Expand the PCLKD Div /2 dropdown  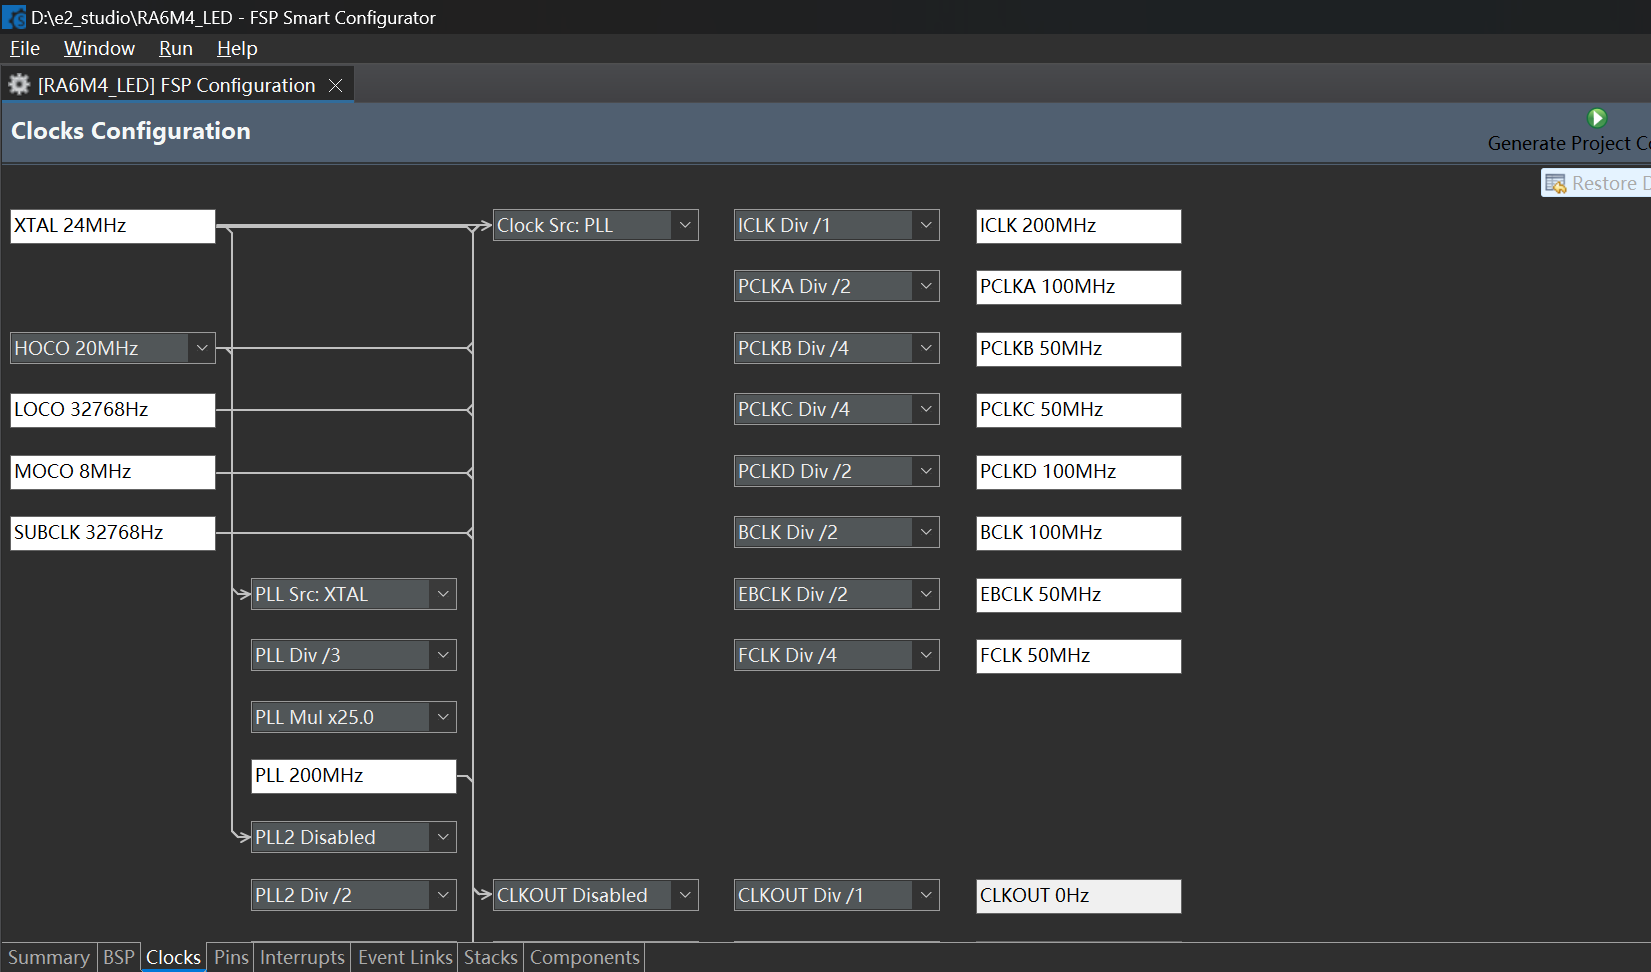pyautogui.click(x=926, y=471)
